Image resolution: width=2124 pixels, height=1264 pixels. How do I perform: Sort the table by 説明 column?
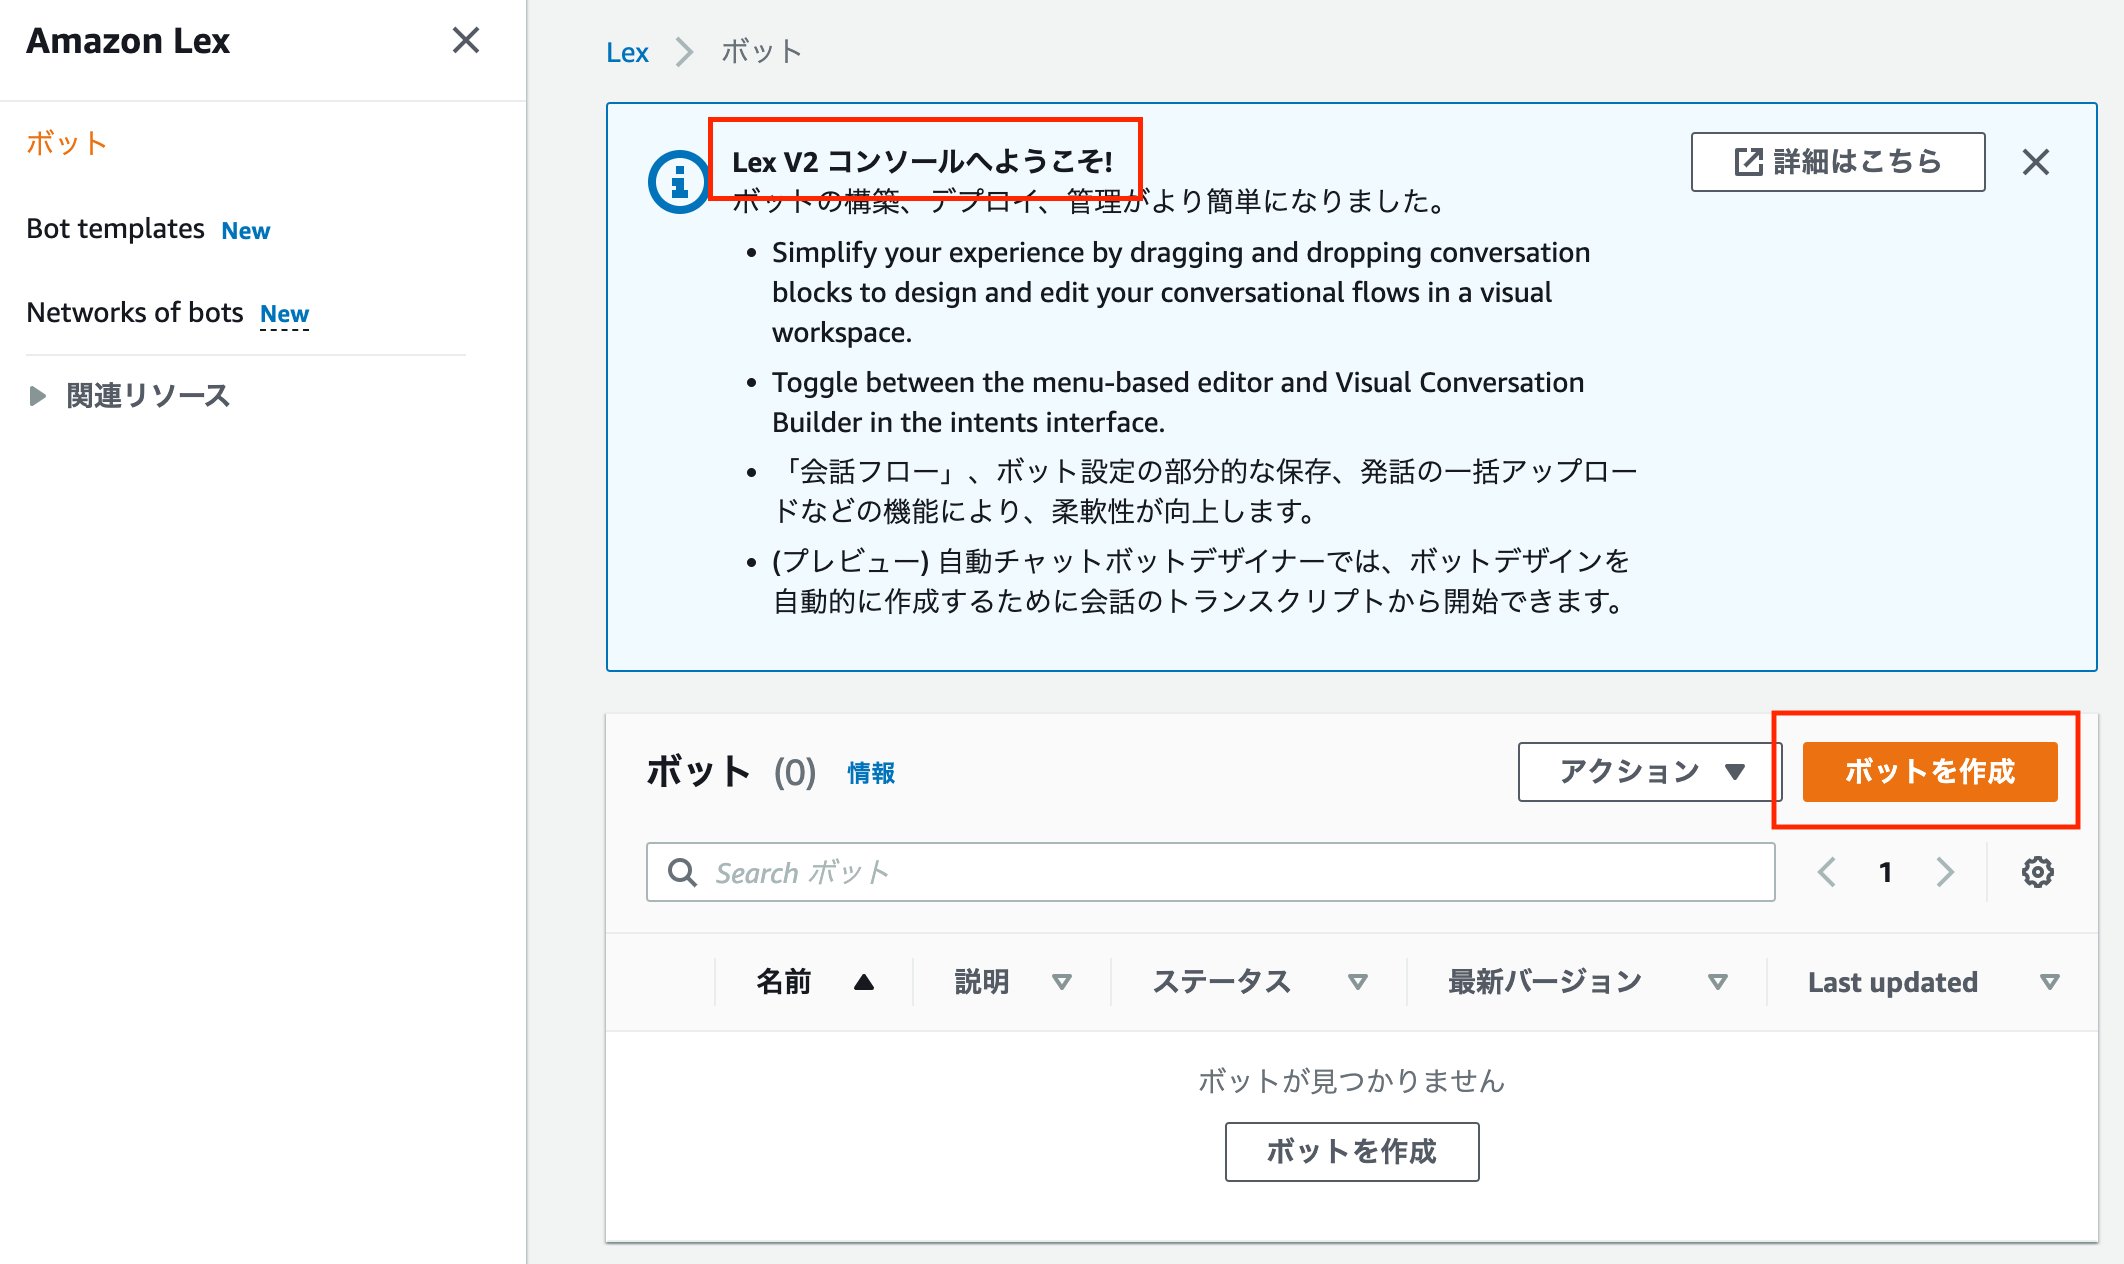tap(1013, 982)
